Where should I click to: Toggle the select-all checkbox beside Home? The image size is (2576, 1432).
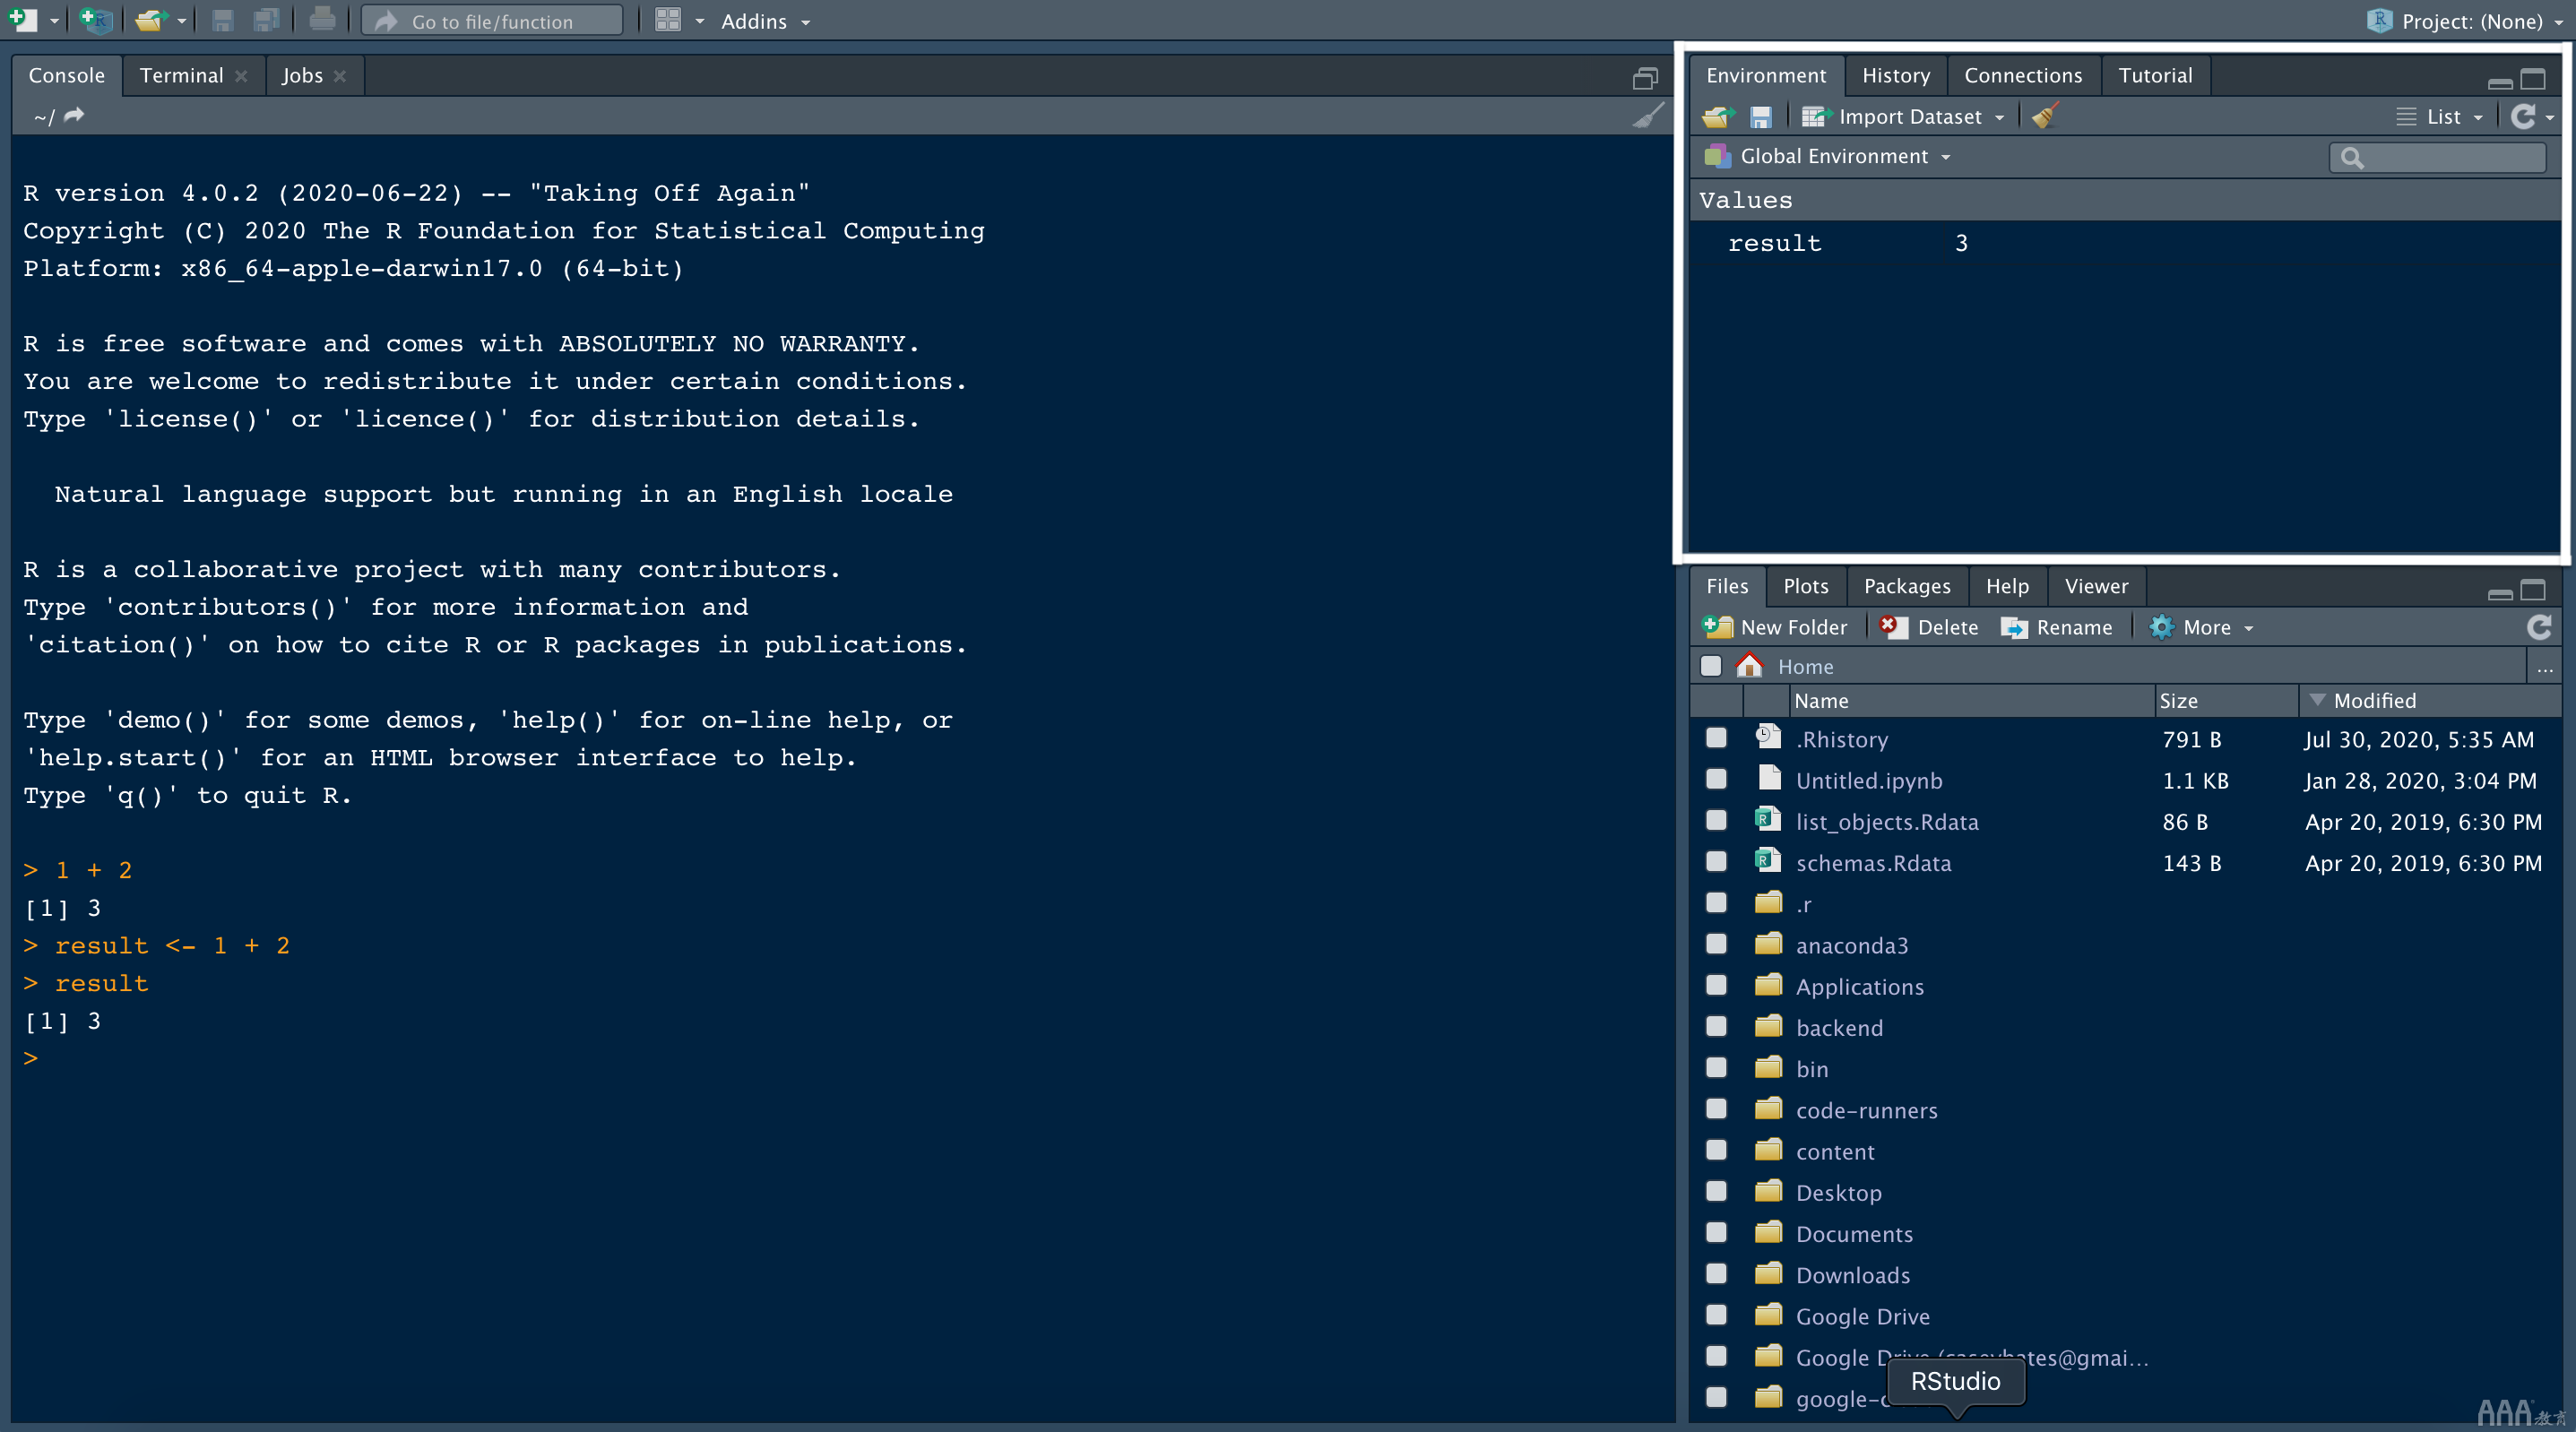coord(1711,666)
